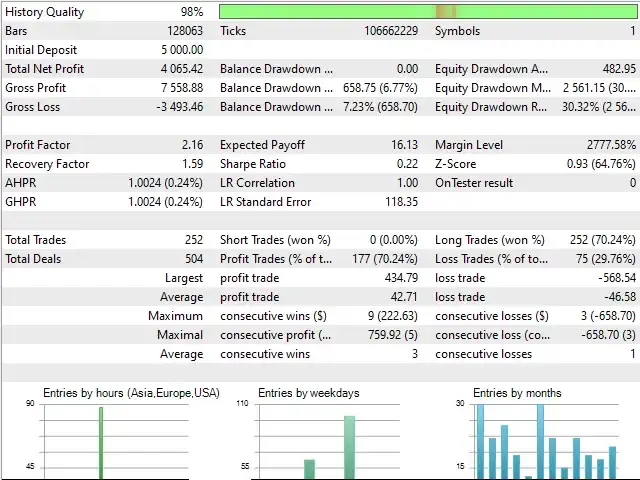Screen dimensions: 640x480
Task: Click the Recovery Factor value 1.59
Action: [192, 164]
